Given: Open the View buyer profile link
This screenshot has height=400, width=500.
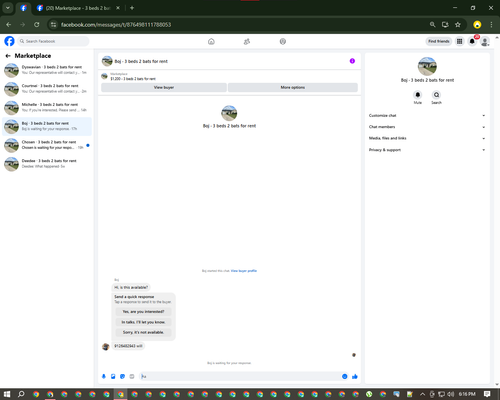Looking at the screenshot, I should coord(244,271).
